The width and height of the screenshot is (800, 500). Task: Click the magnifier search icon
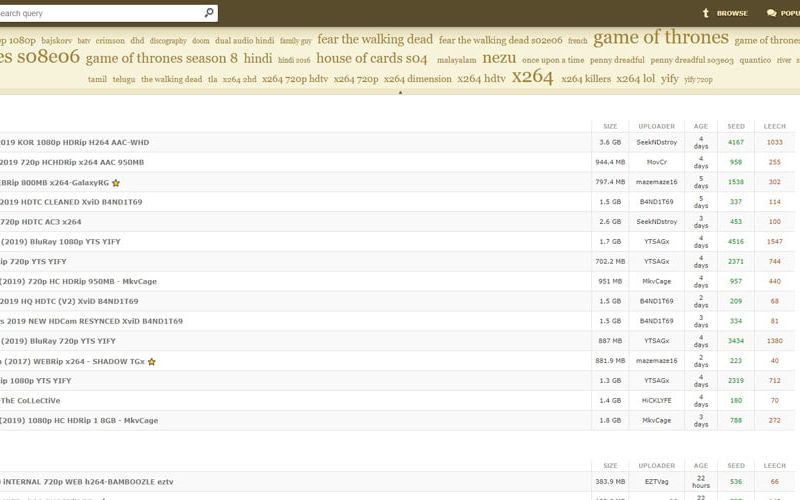click(x=209, y=13)
